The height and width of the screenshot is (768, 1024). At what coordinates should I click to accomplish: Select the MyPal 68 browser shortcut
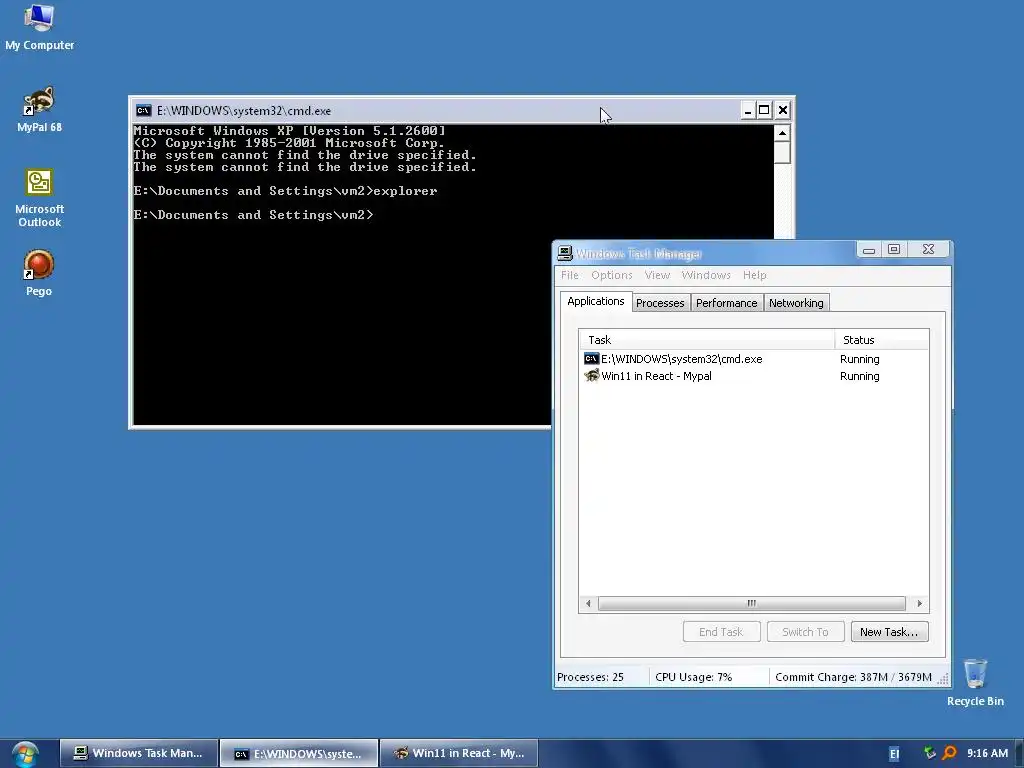coord(39,110)
